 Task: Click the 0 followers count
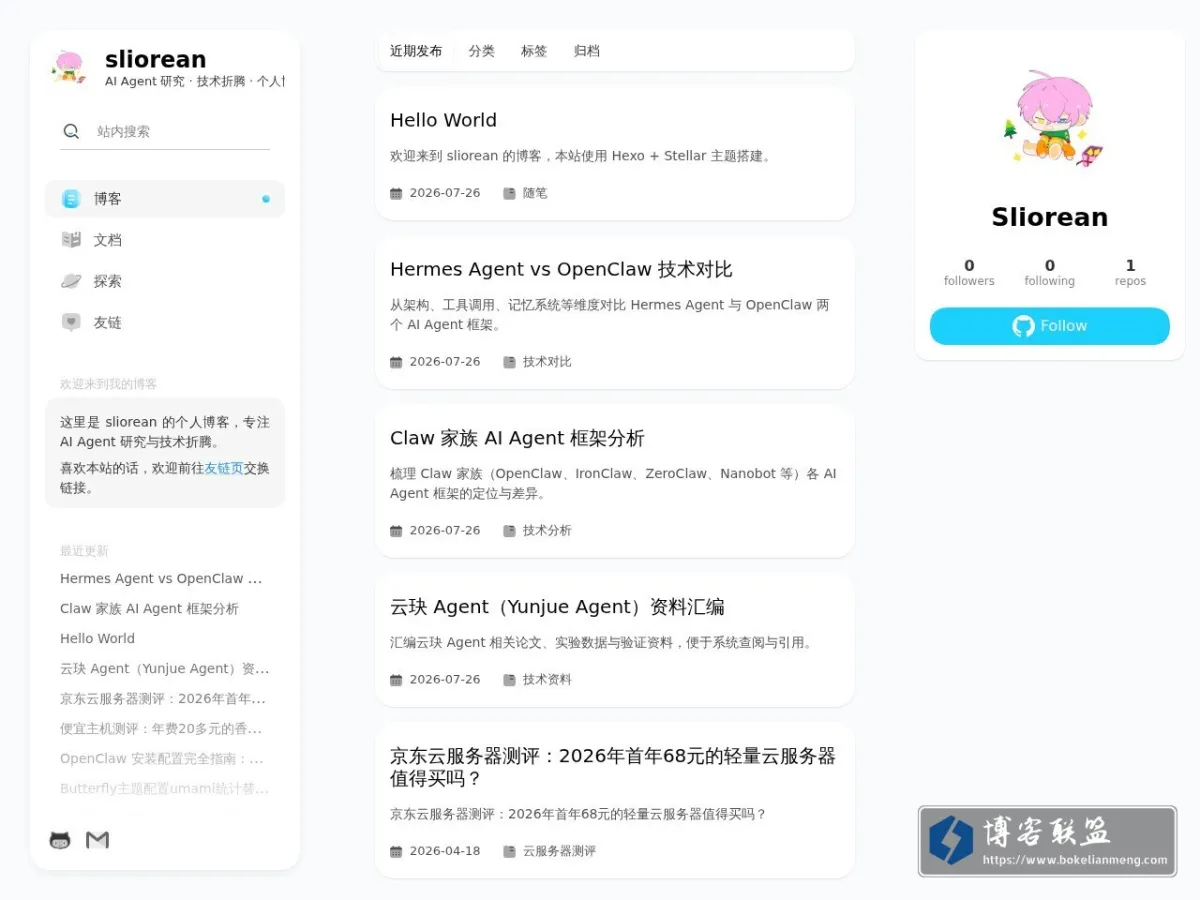pos(969,272)
